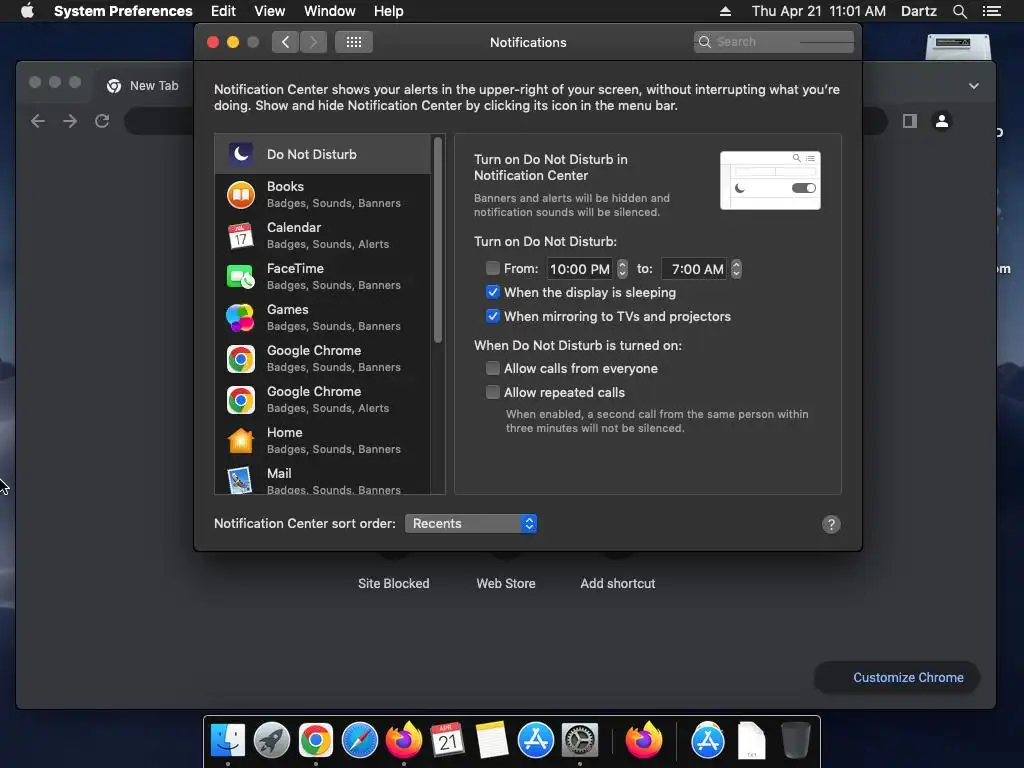
Task: Open the System Preferences menu
Action: click(x=123, y=11)
